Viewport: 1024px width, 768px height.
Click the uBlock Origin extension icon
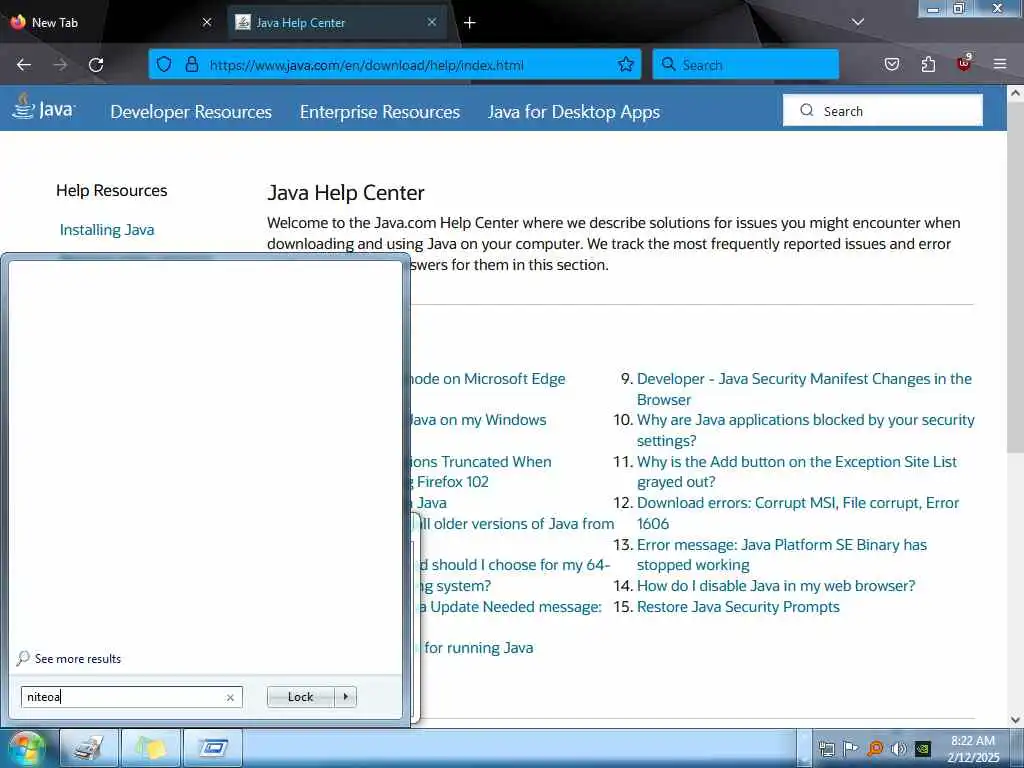point(964,63)
